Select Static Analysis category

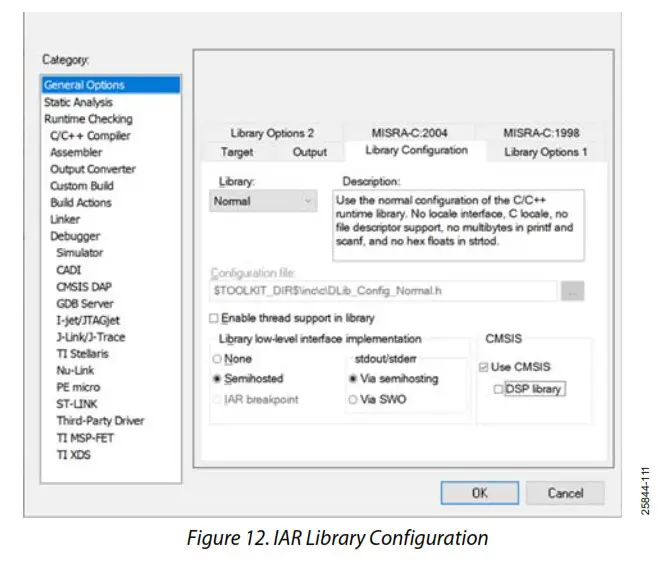[x=78, y=102]
